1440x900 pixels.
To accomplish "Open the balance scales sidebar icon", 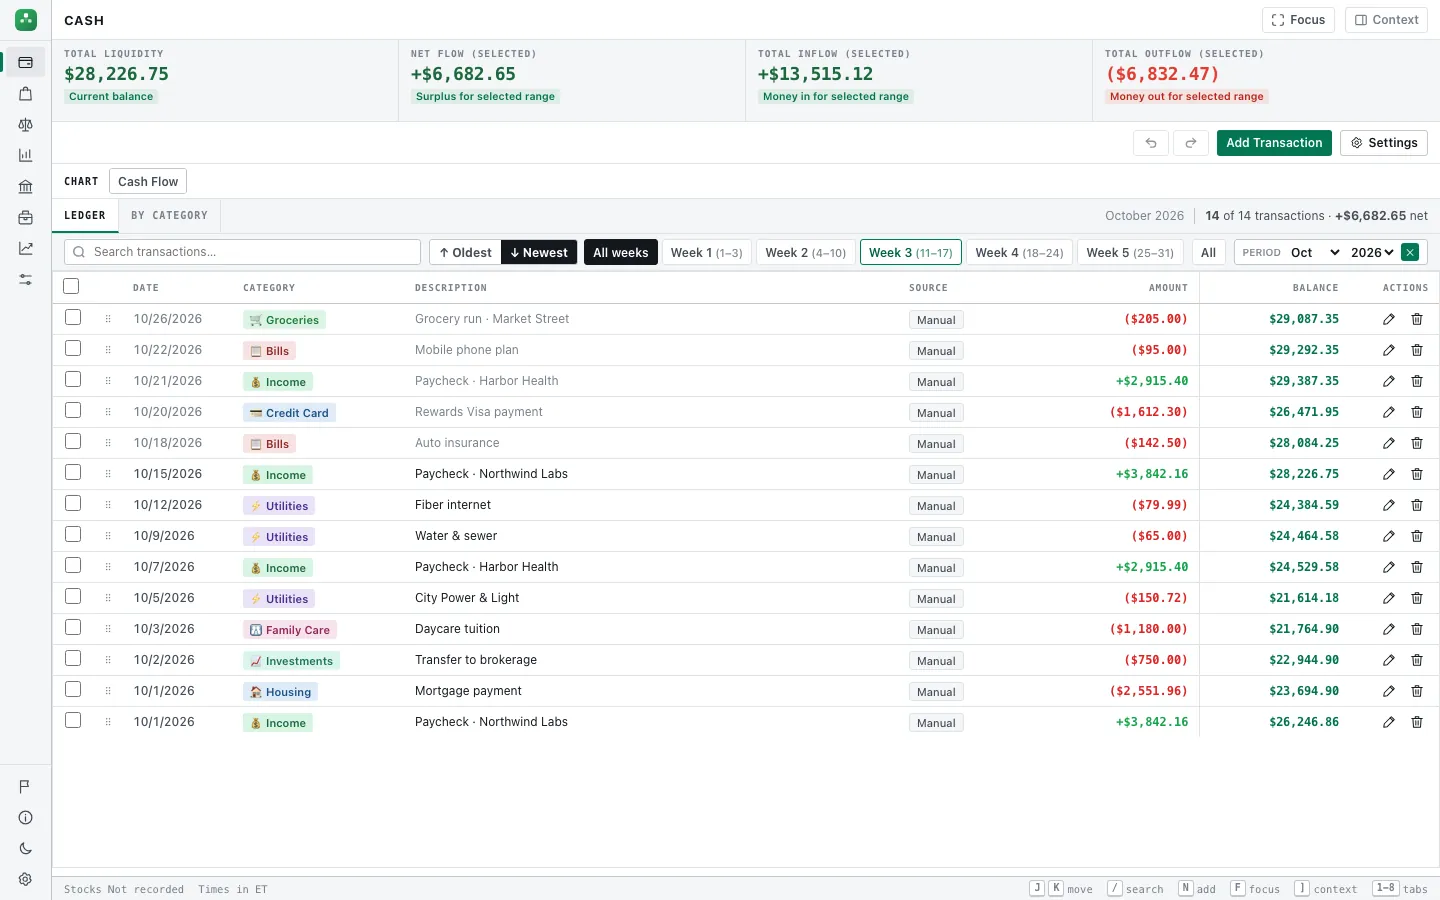I will (26, 124).
